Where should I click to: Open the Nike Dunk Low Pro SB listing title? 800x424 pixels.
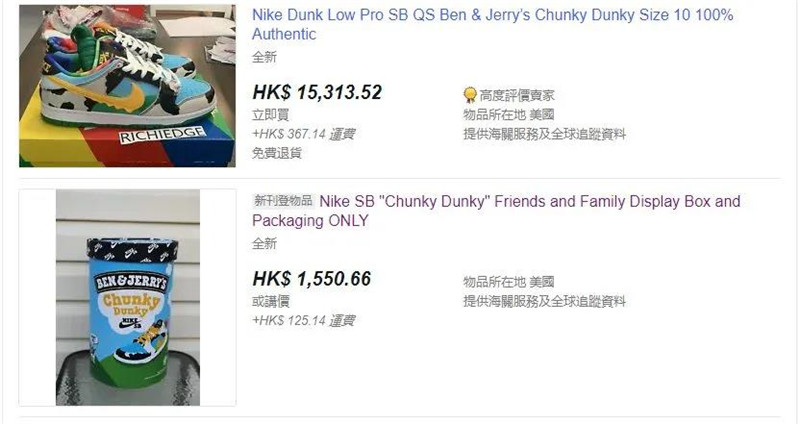(492, 24)
